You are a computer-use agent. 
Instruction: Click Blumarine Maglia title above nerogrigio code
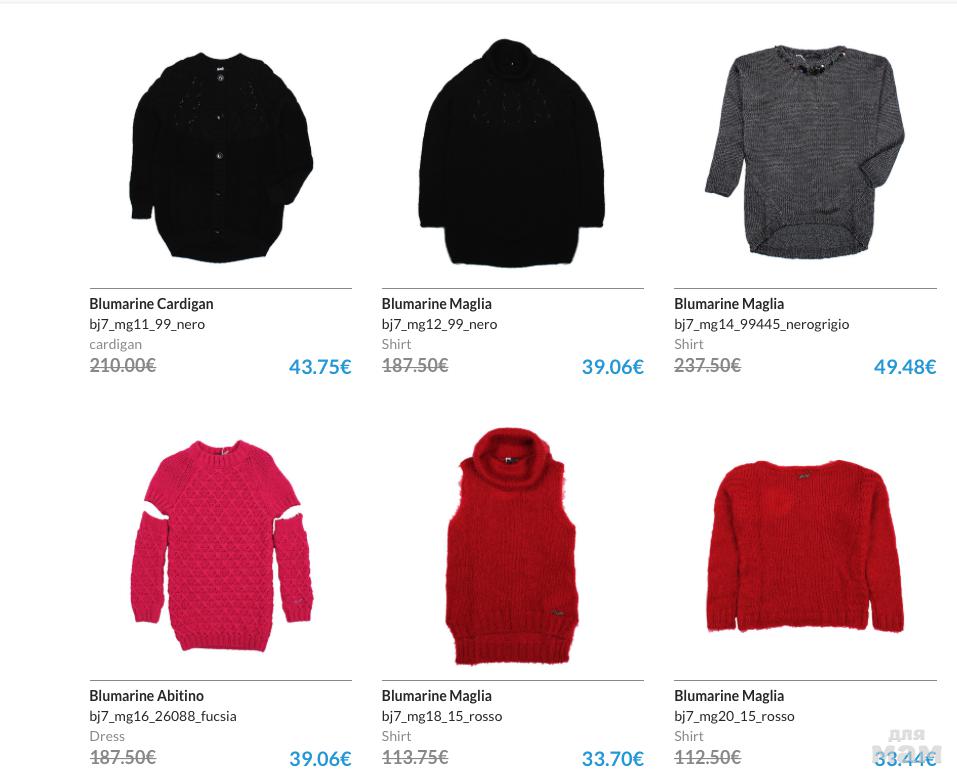click(729, 304)
